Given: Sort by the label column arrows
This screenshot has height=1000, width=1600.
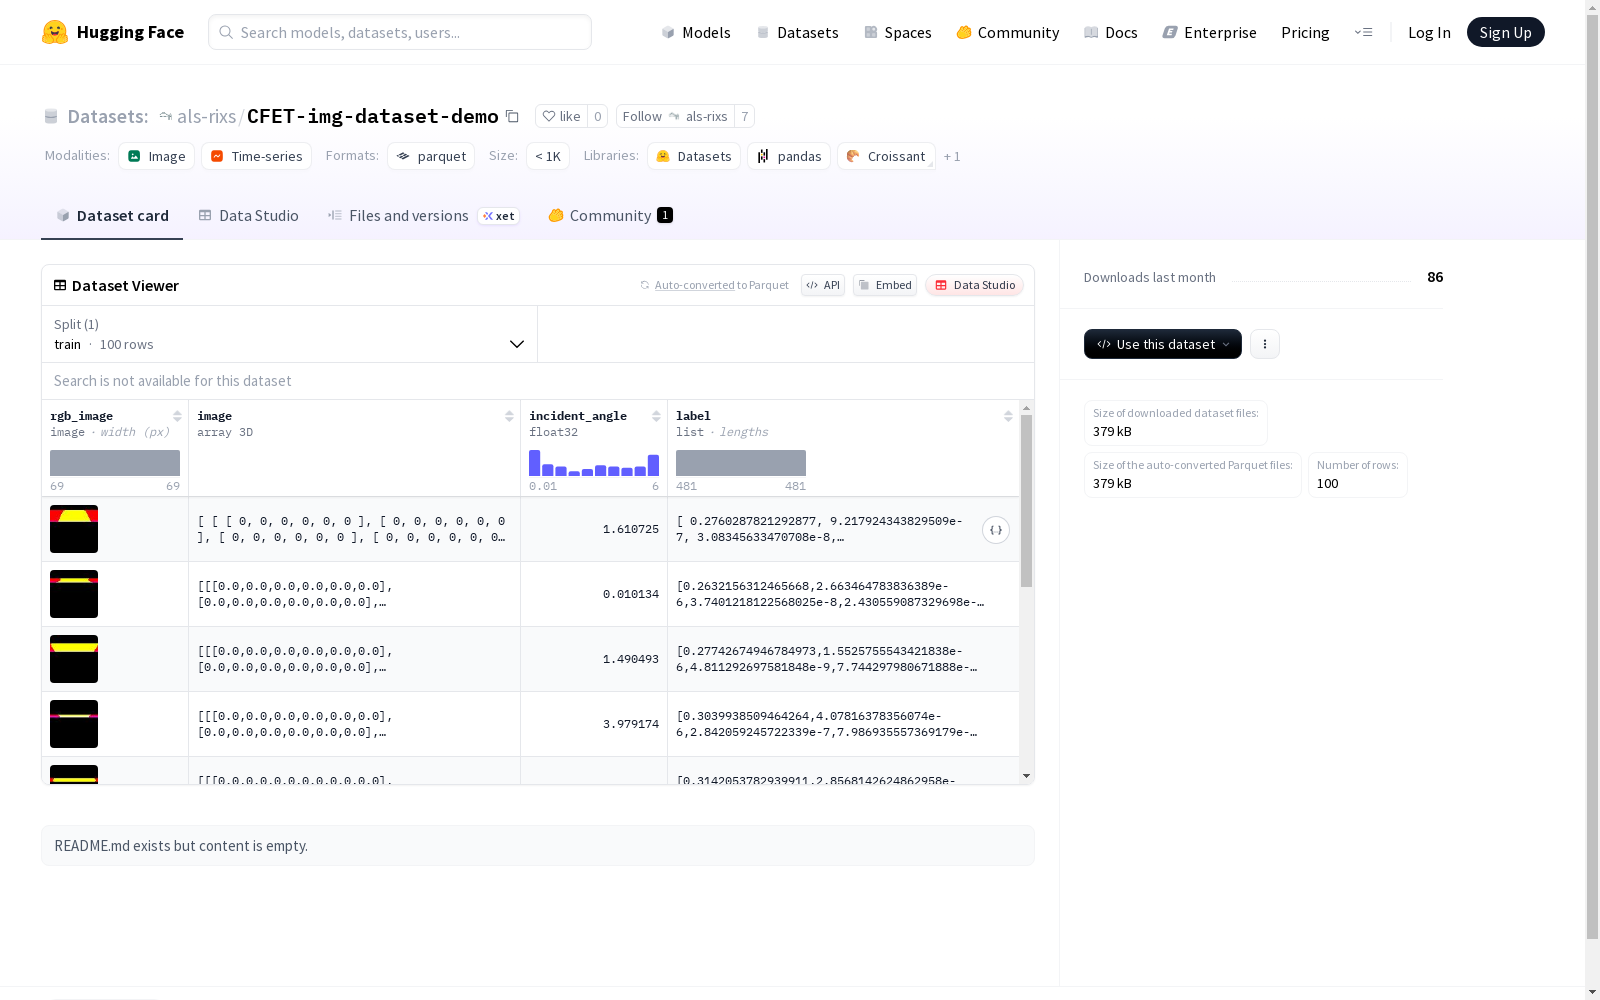Looking at the screenshot, I should pyautogui.click(x=1008, y=416).
